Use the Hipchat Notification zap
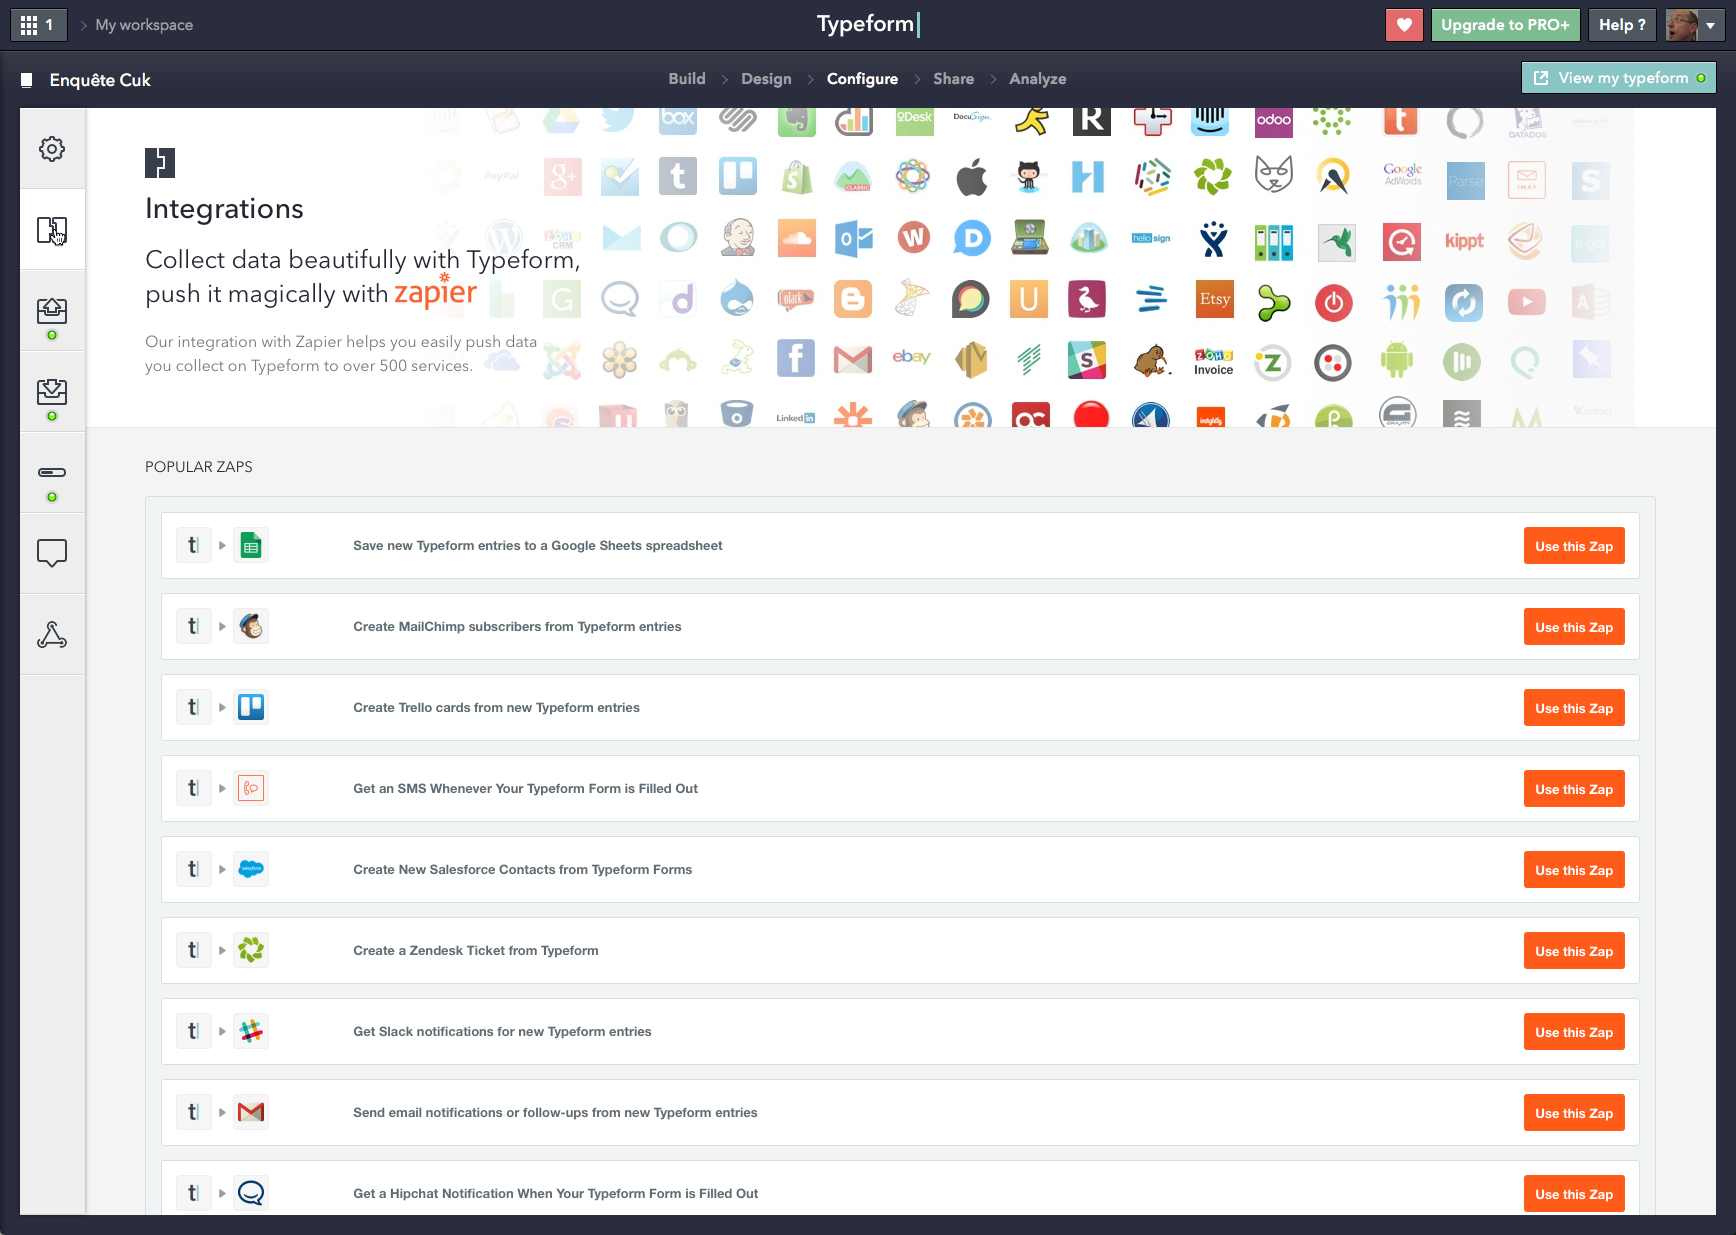 click(1574, 1194)
